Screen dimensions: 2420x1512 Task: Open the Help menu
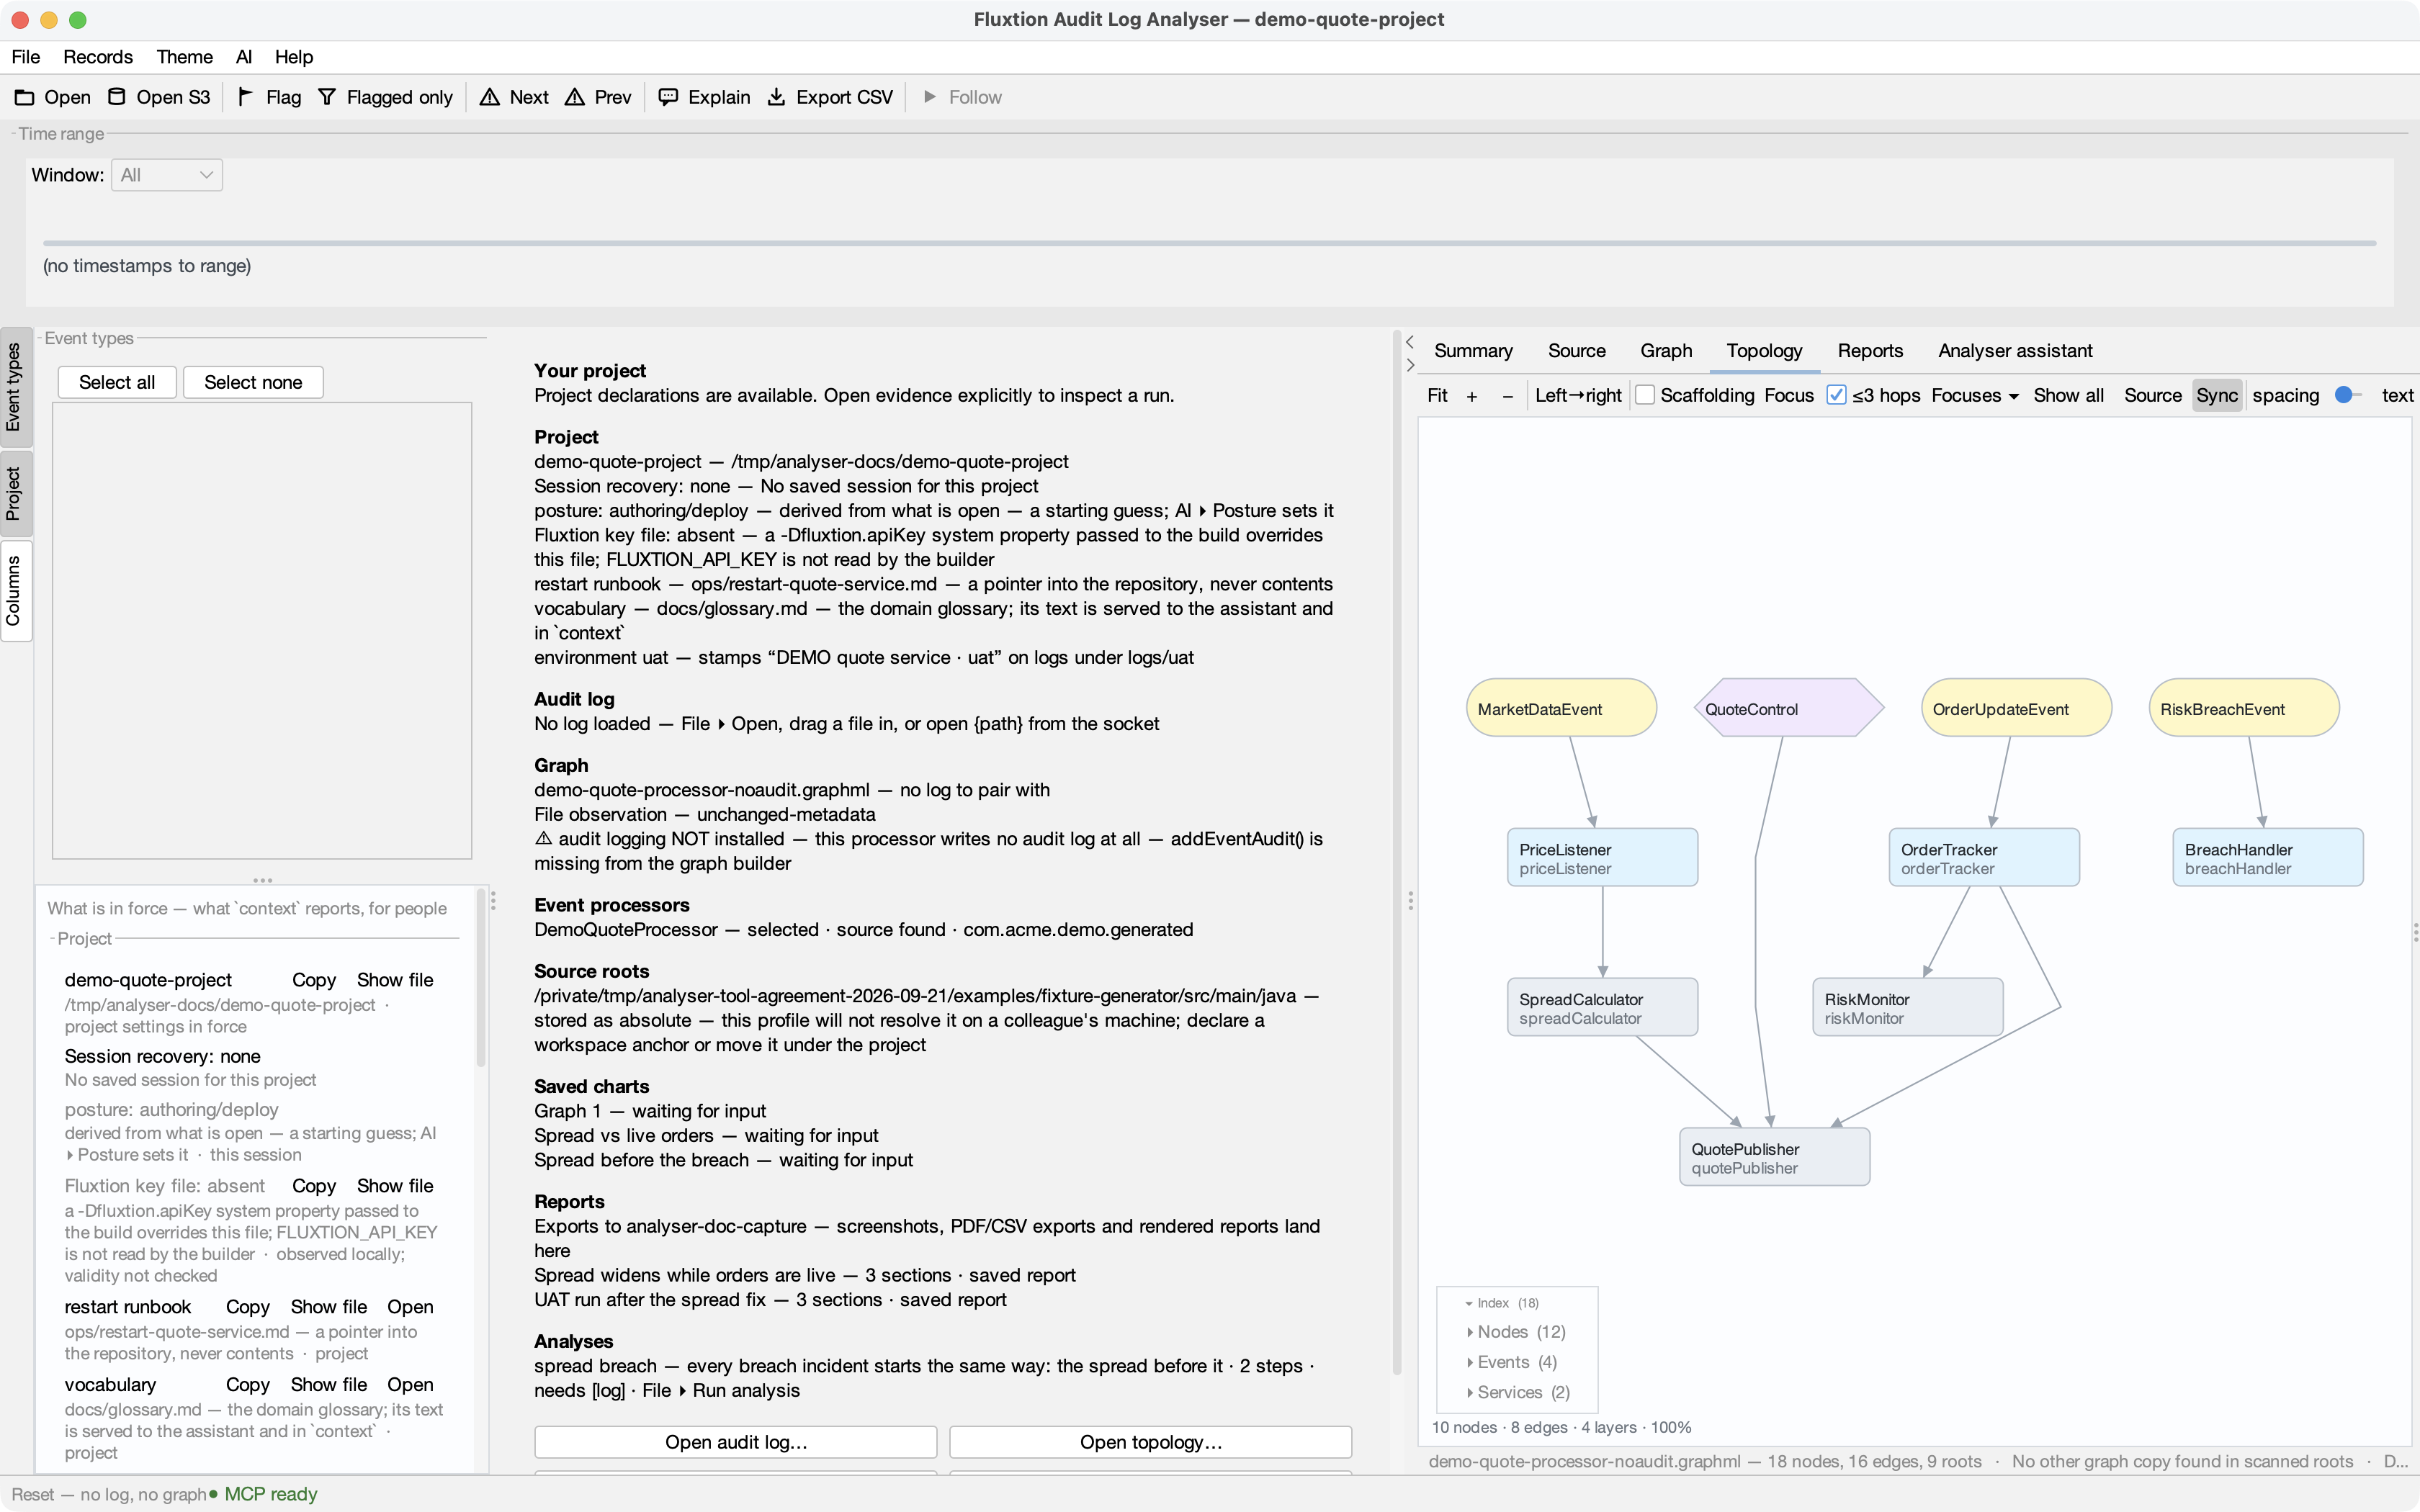[294, 57]
